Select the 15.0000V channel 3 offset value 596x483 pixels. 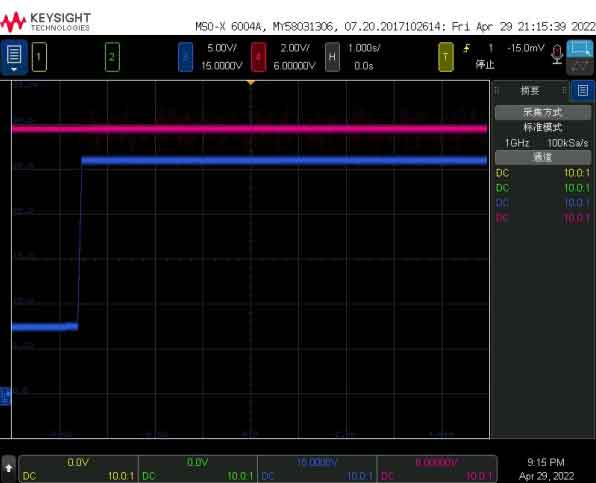[222, 66]
